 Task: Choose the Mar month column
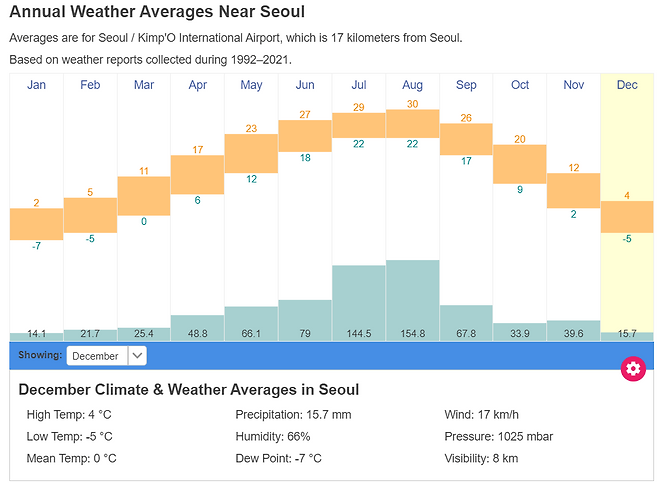(x=144, y=85)
